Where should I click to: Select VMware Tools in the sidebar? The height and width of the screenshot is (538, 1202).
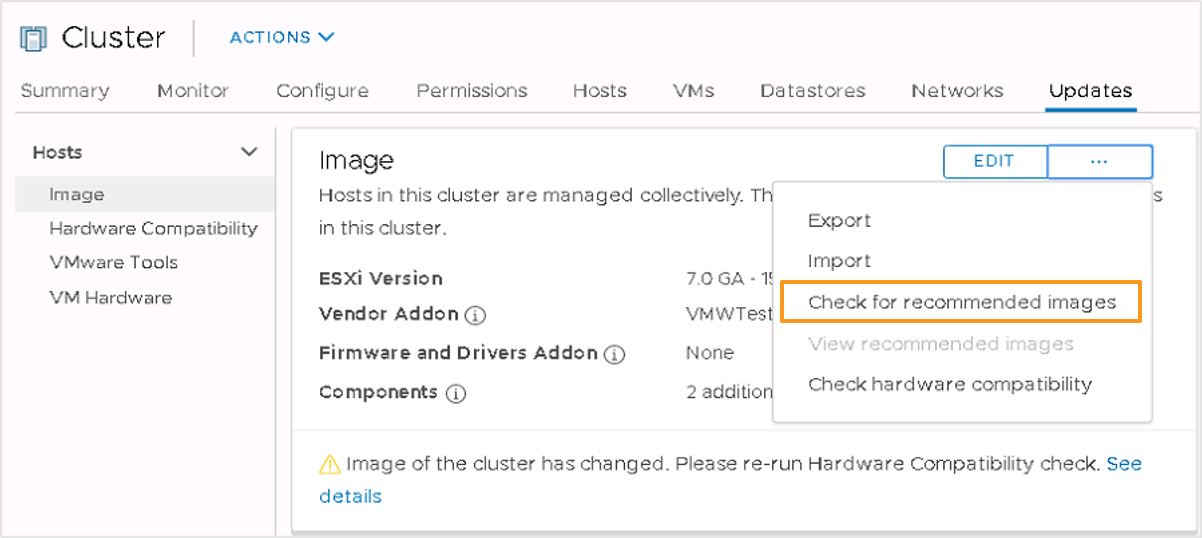(x=113, y=262)
